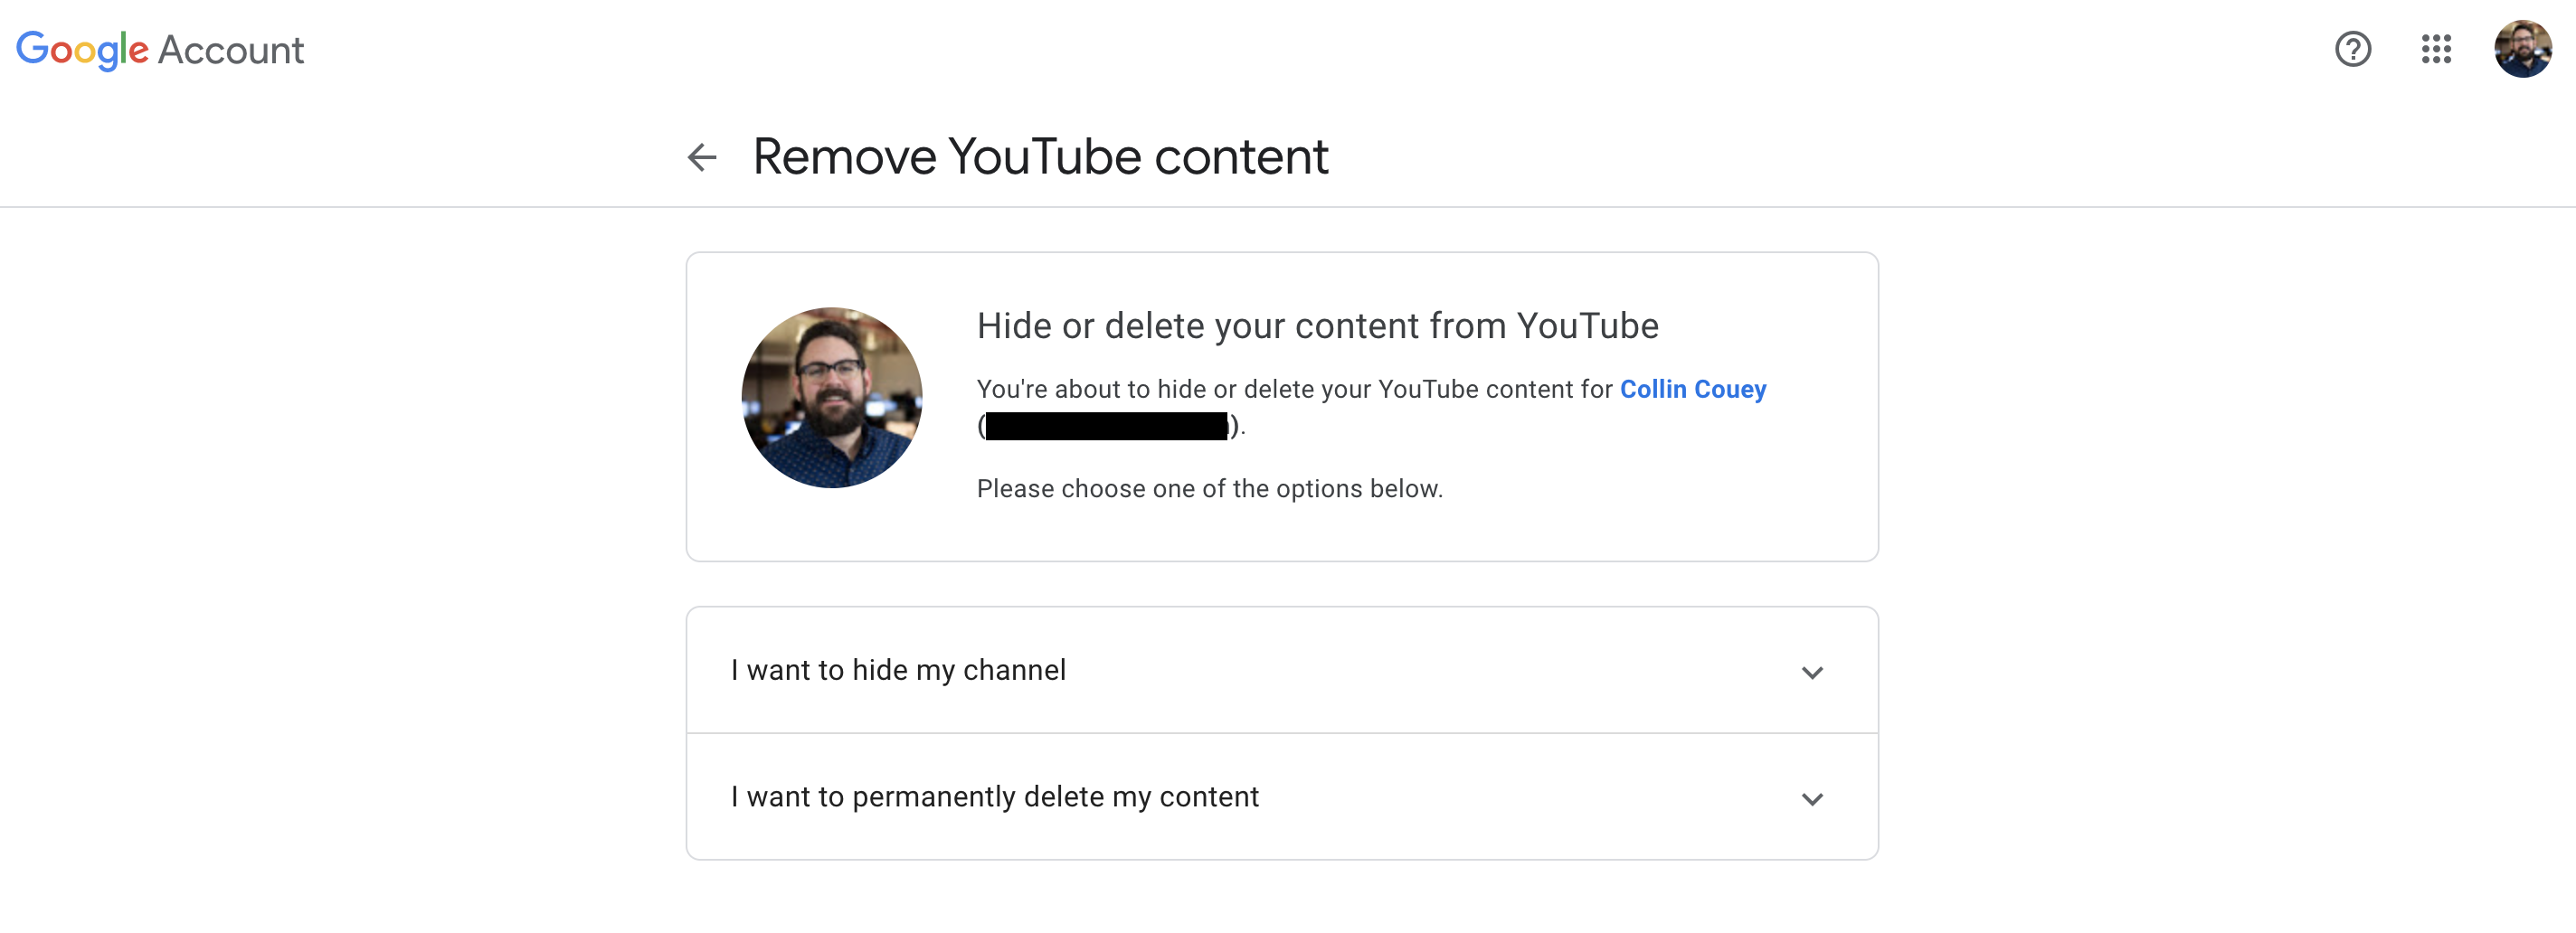Click the 'Remove YouTube content' page title
The width and height of the screenshot is (2576, 933).
[1040, 157]
